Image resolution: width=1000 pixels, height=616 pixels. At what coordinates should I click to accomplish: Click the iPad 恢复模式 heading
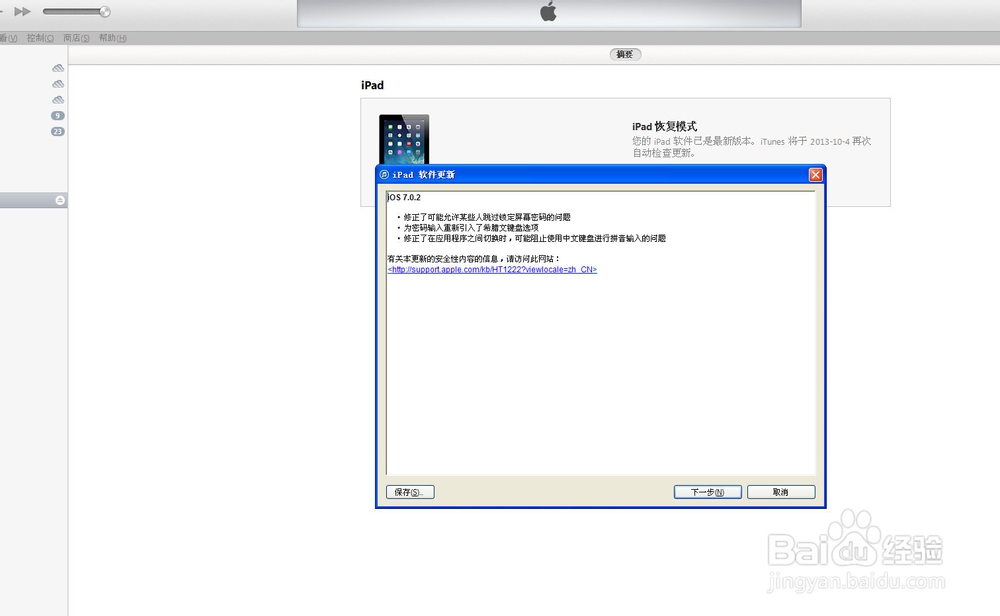(665, 126)
